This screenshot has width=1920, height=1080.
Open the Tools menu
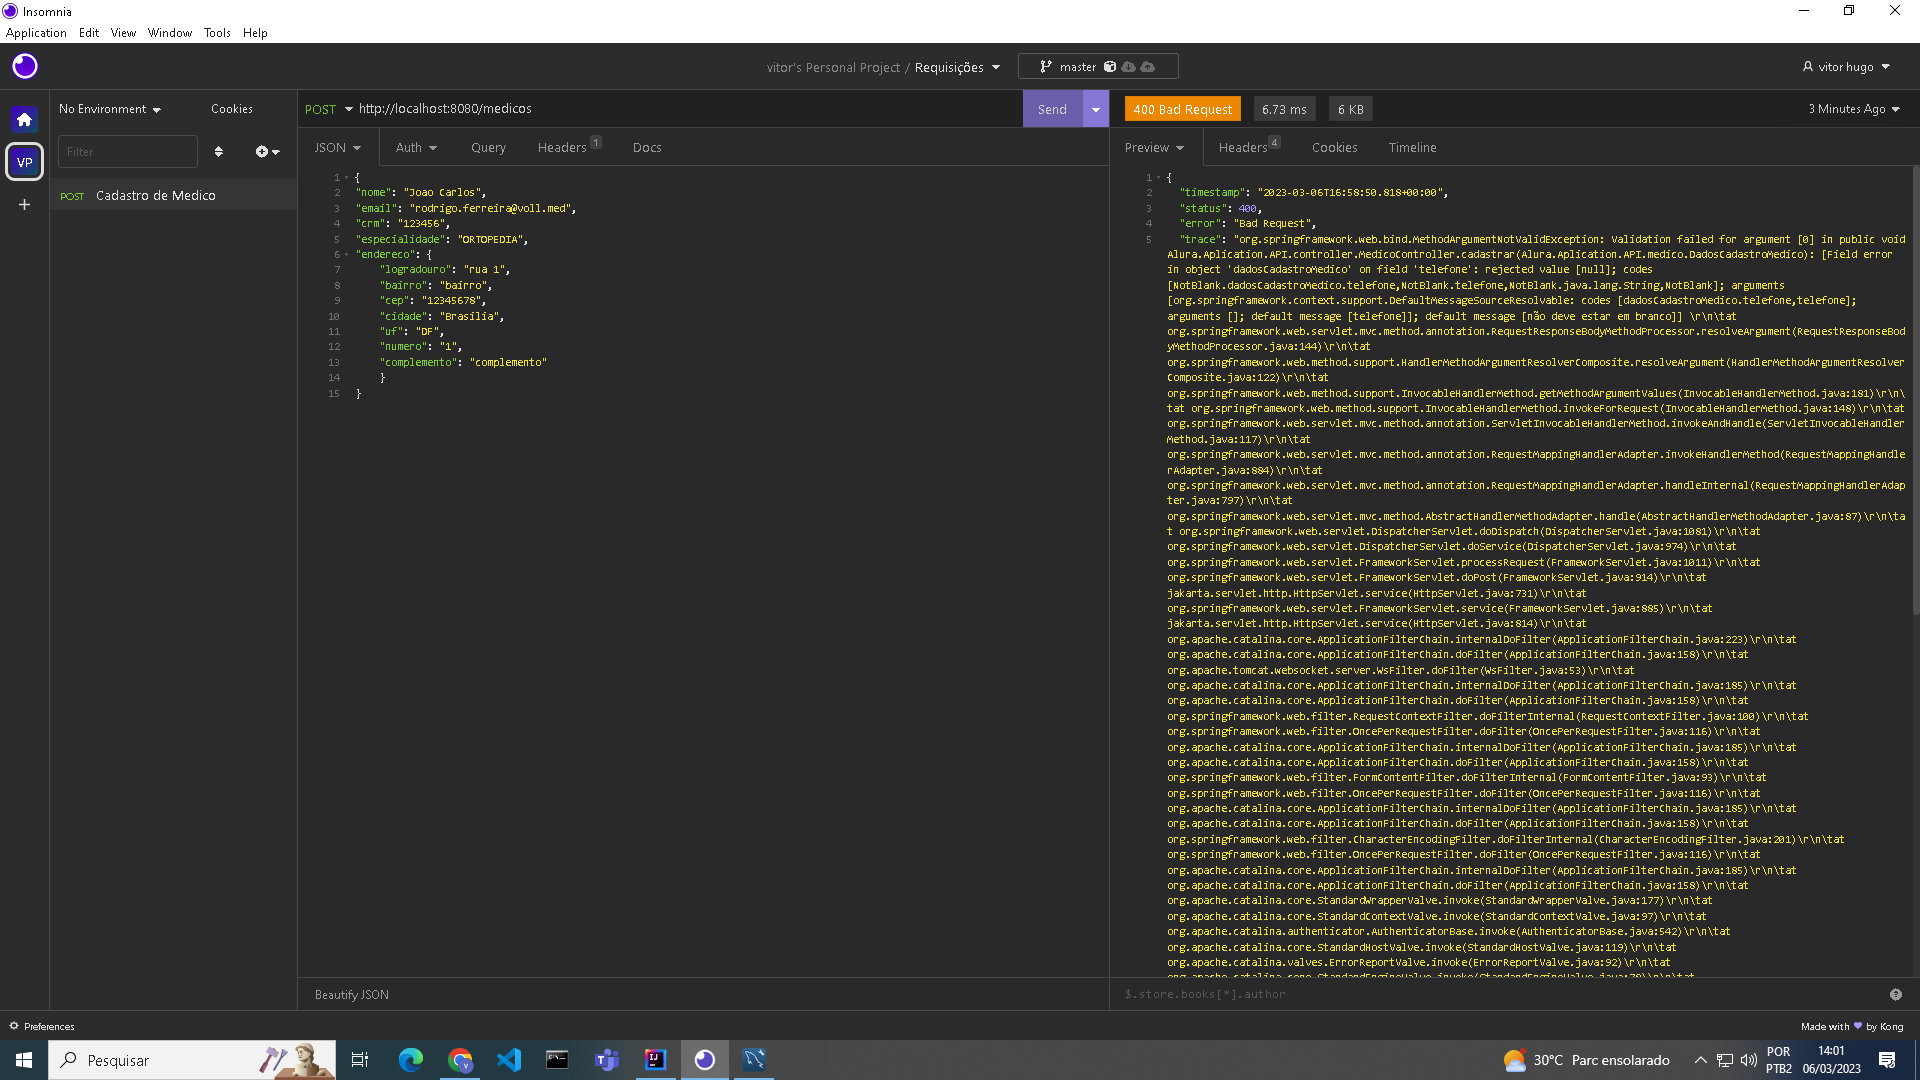217,33
